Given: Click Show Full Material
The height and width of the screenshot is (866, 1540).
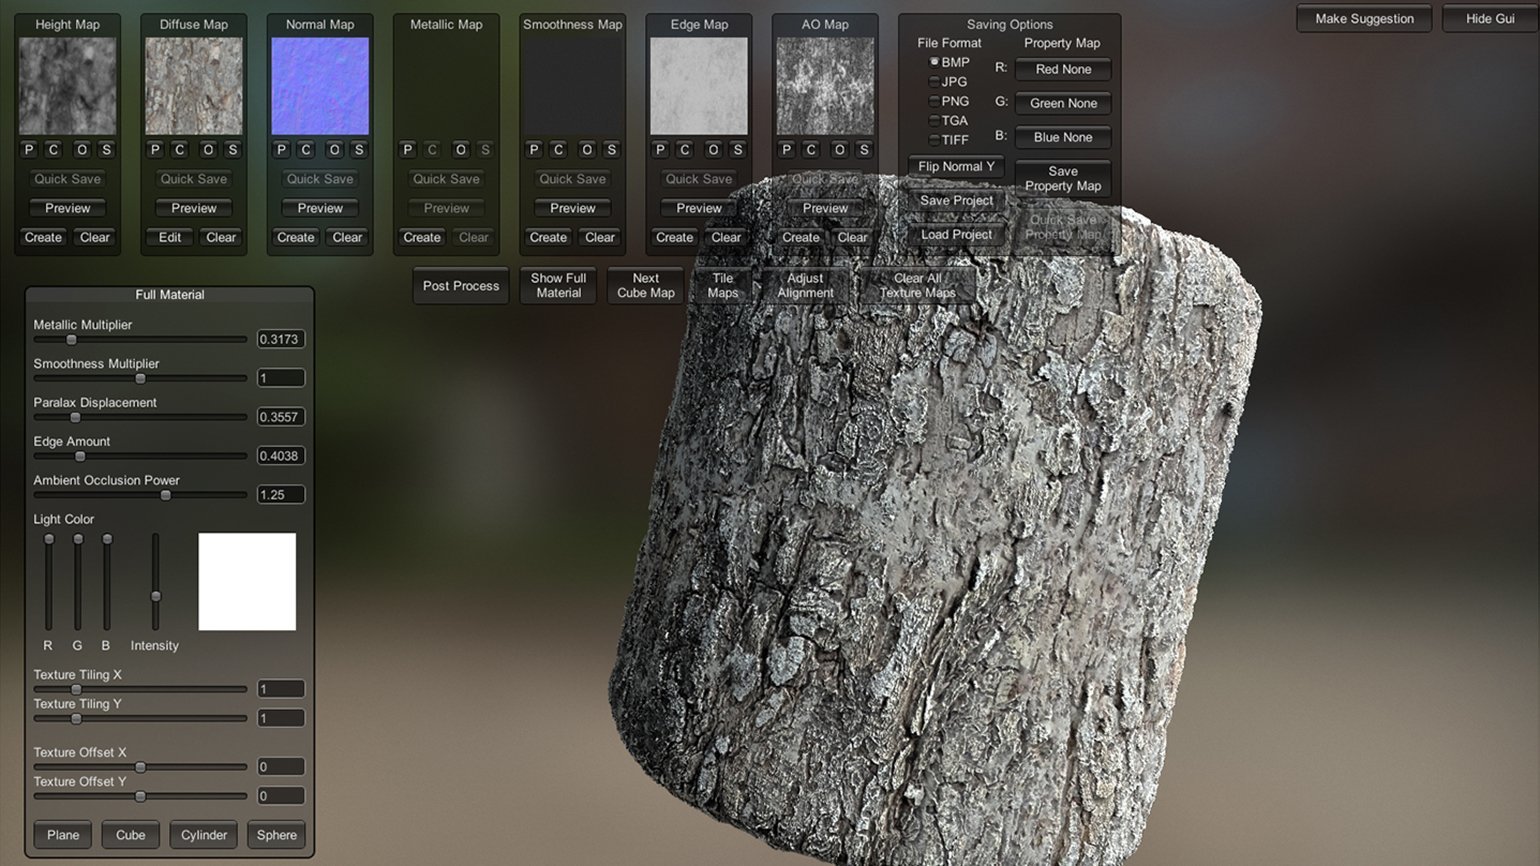Looking at the screenshot, I should 558,286.
